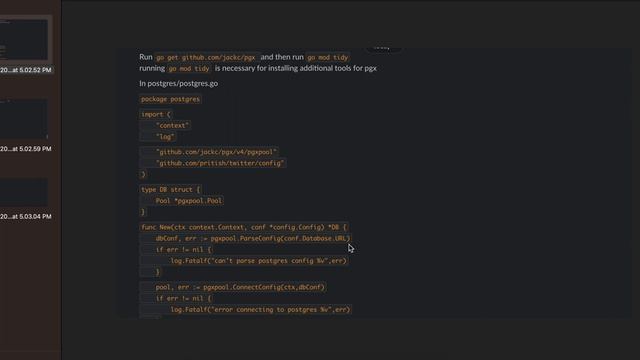Click the 'pgxpool.ConnectConfig(ctx,dbConf)' line
This screenshot has height=360, width=640.
pos(233,287)
